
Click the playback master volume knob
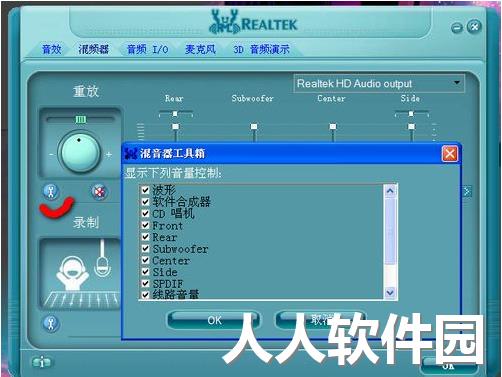point(79,152)
